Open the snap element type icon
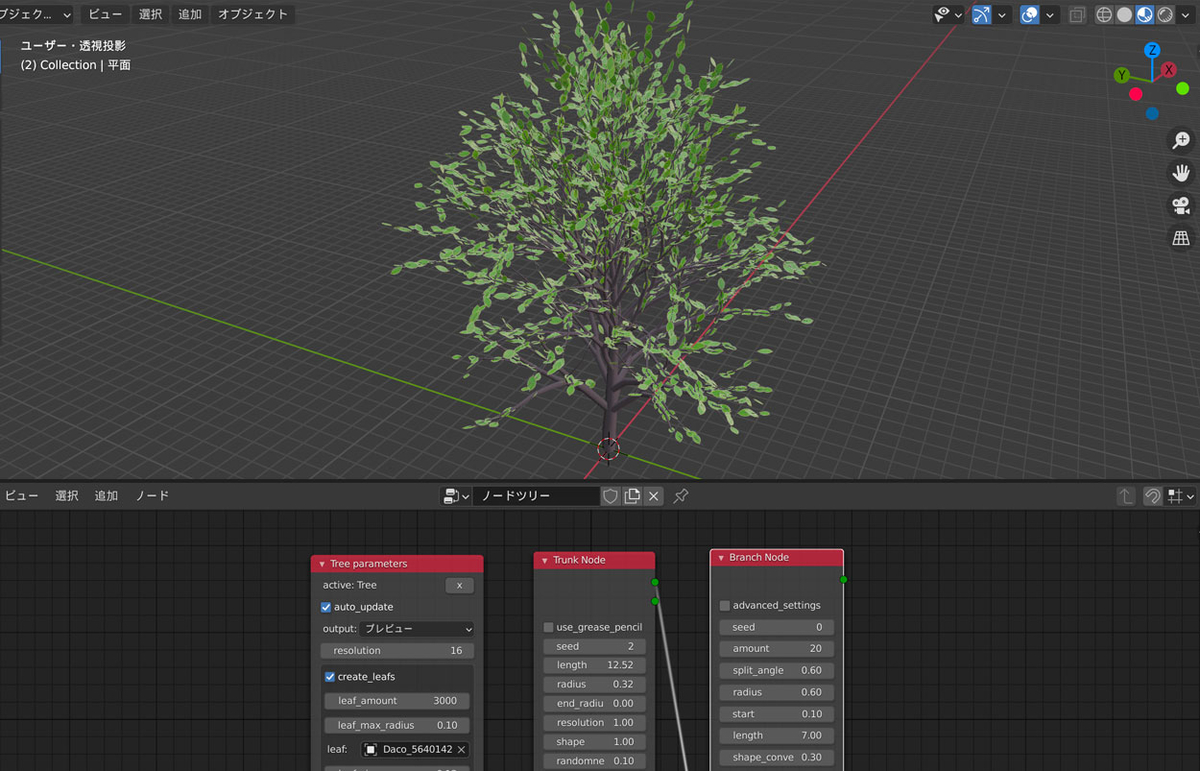Screen dimensions: 1200x771 [x=1180, y=496]
